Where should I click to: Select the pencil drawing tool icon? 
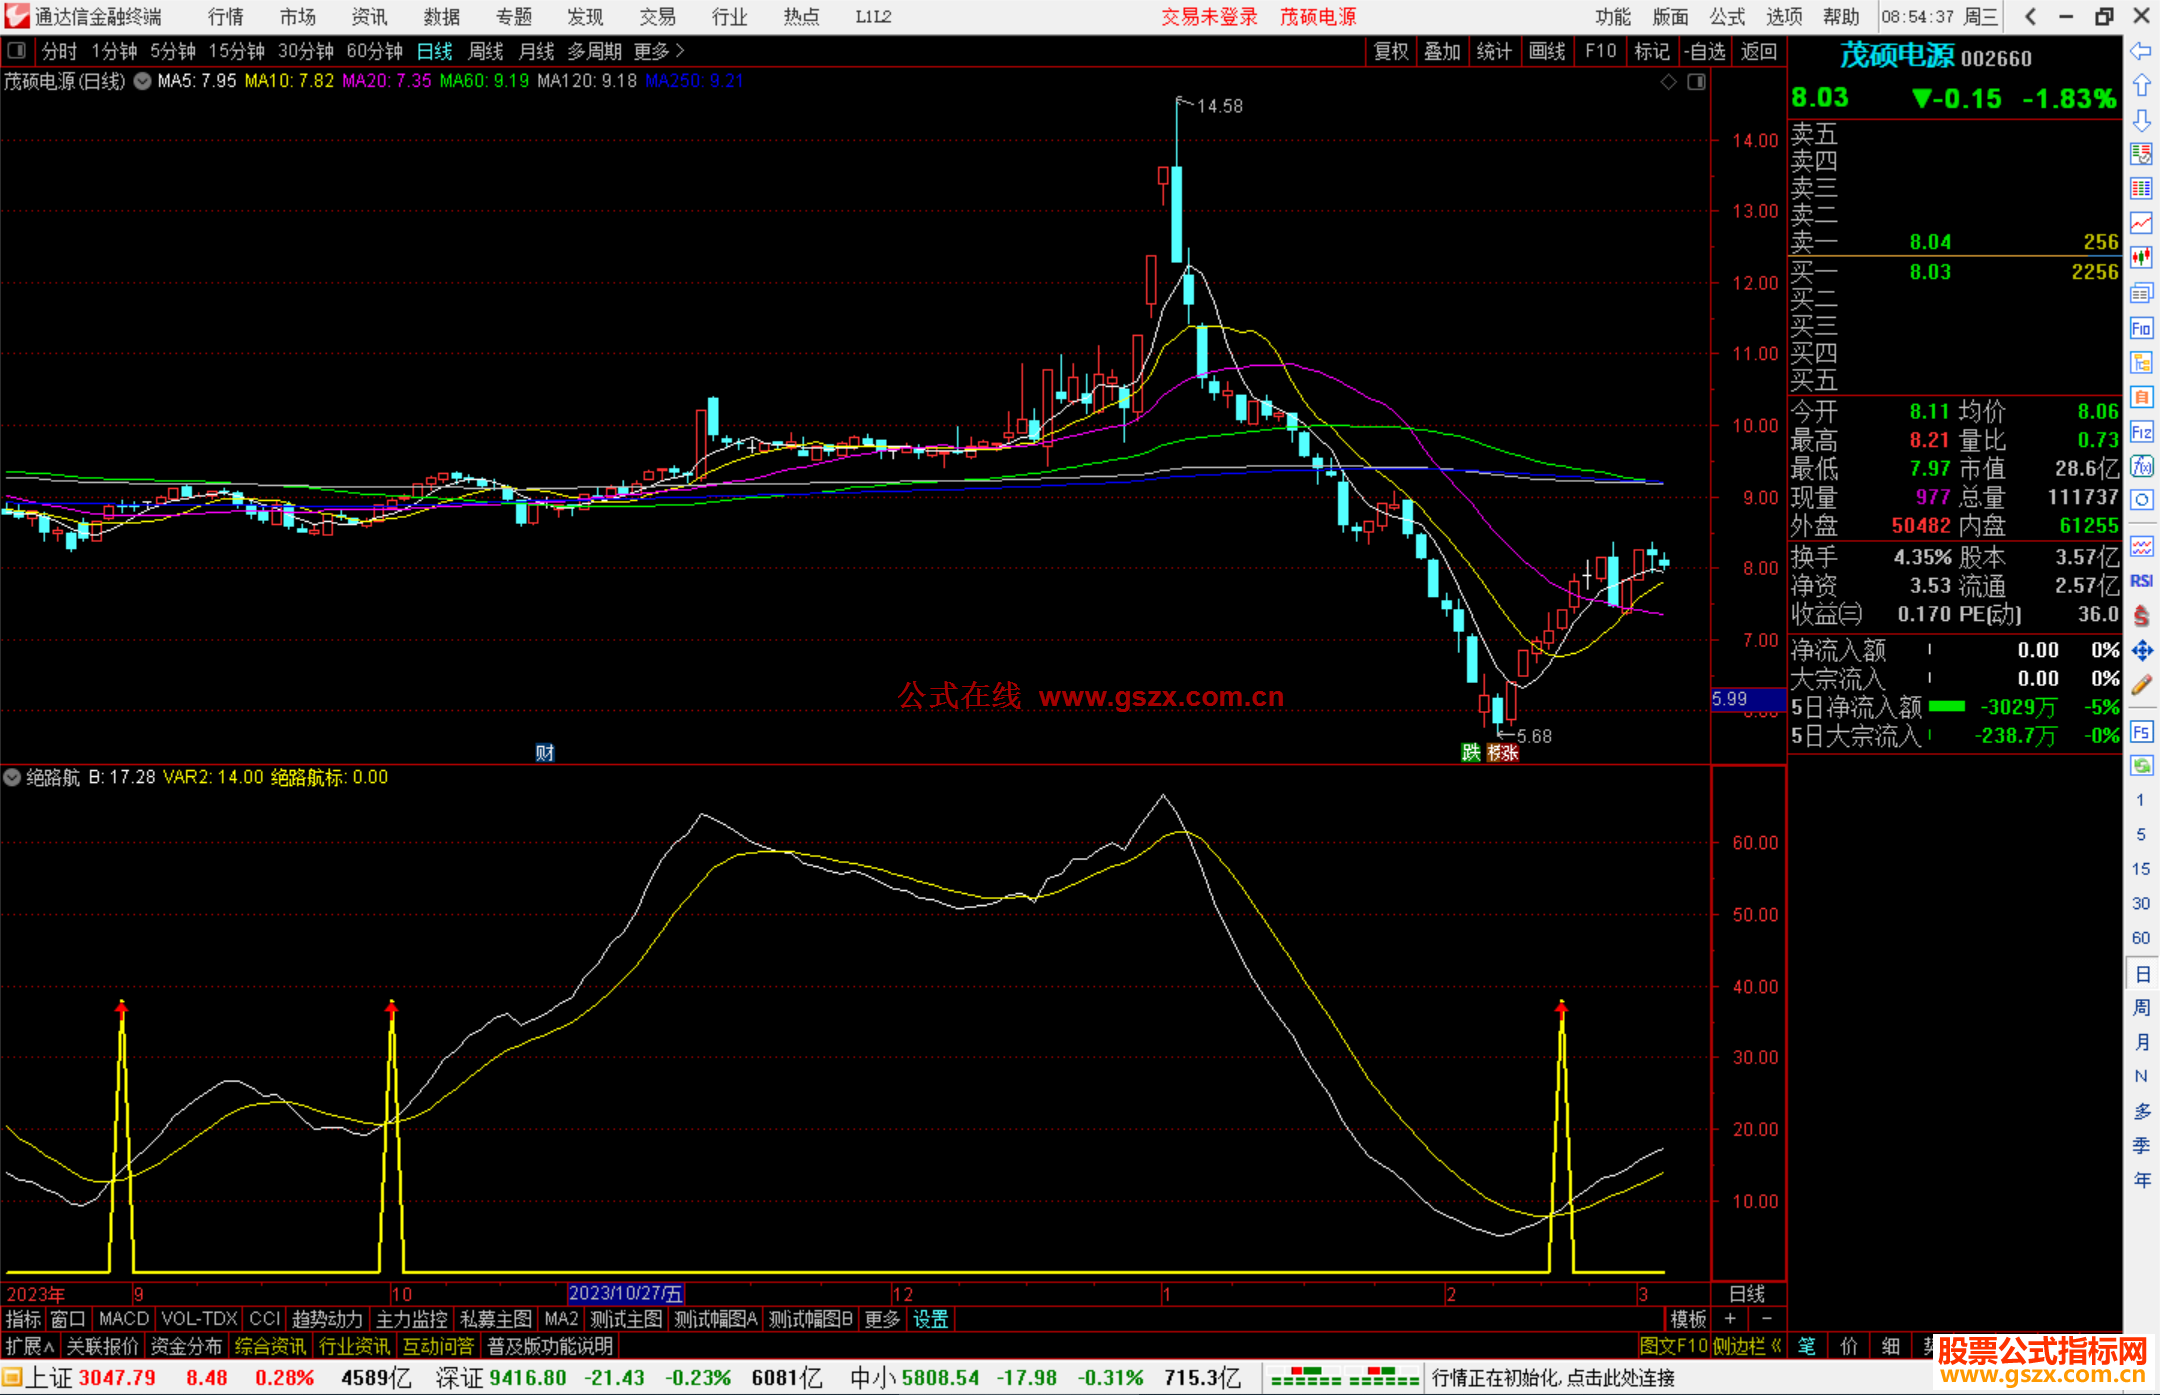(2141, 685)
